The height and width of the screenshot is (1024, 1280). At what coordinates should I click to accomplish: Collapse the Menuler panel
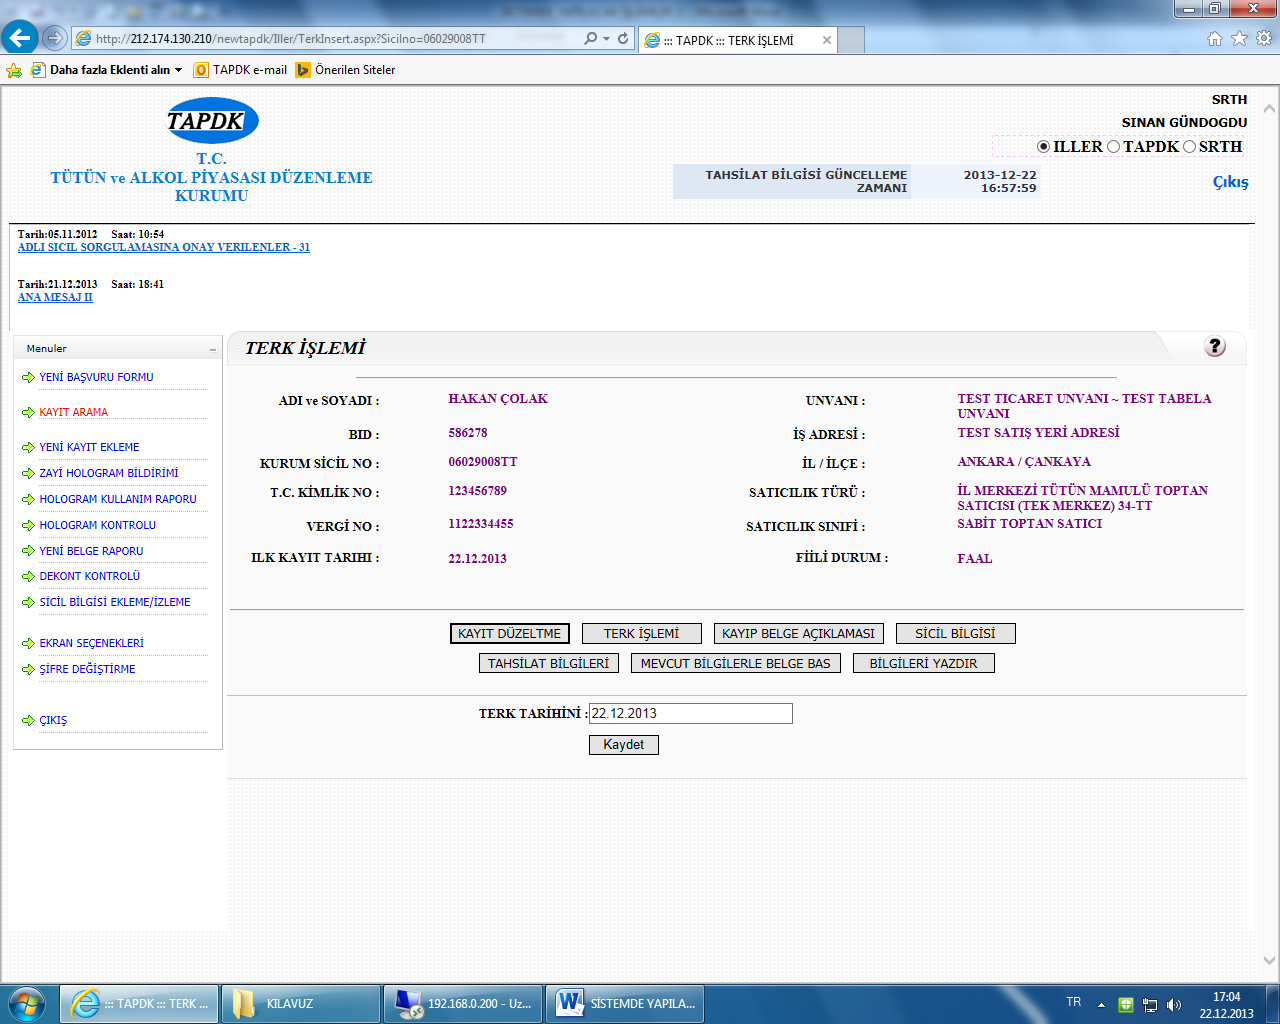click(212, 349)
